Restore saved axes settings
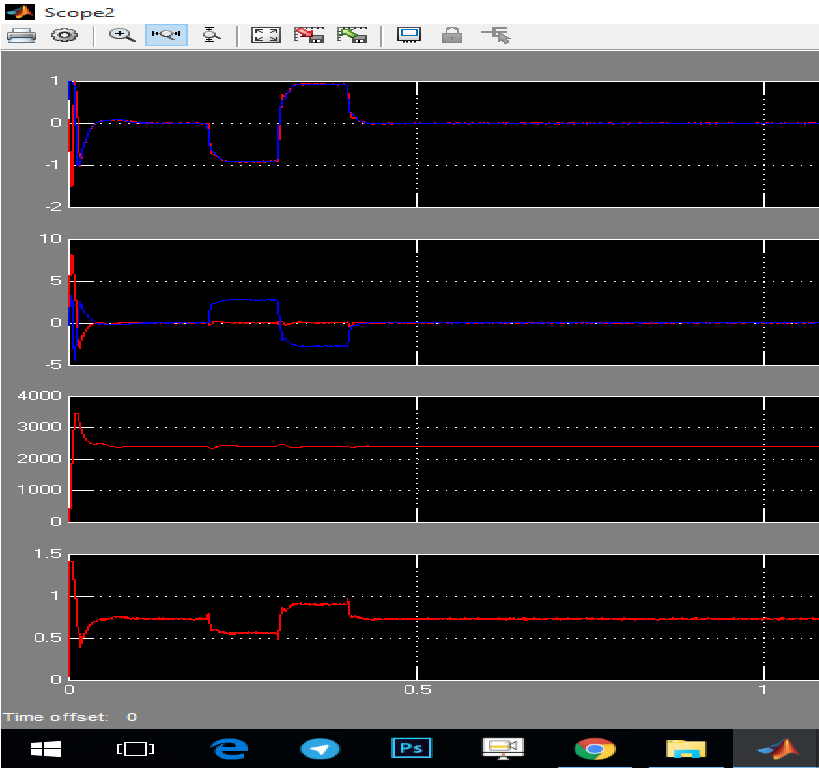Image resolution: width=819 pixels, height=768 pixels. [x=352, y=35]
